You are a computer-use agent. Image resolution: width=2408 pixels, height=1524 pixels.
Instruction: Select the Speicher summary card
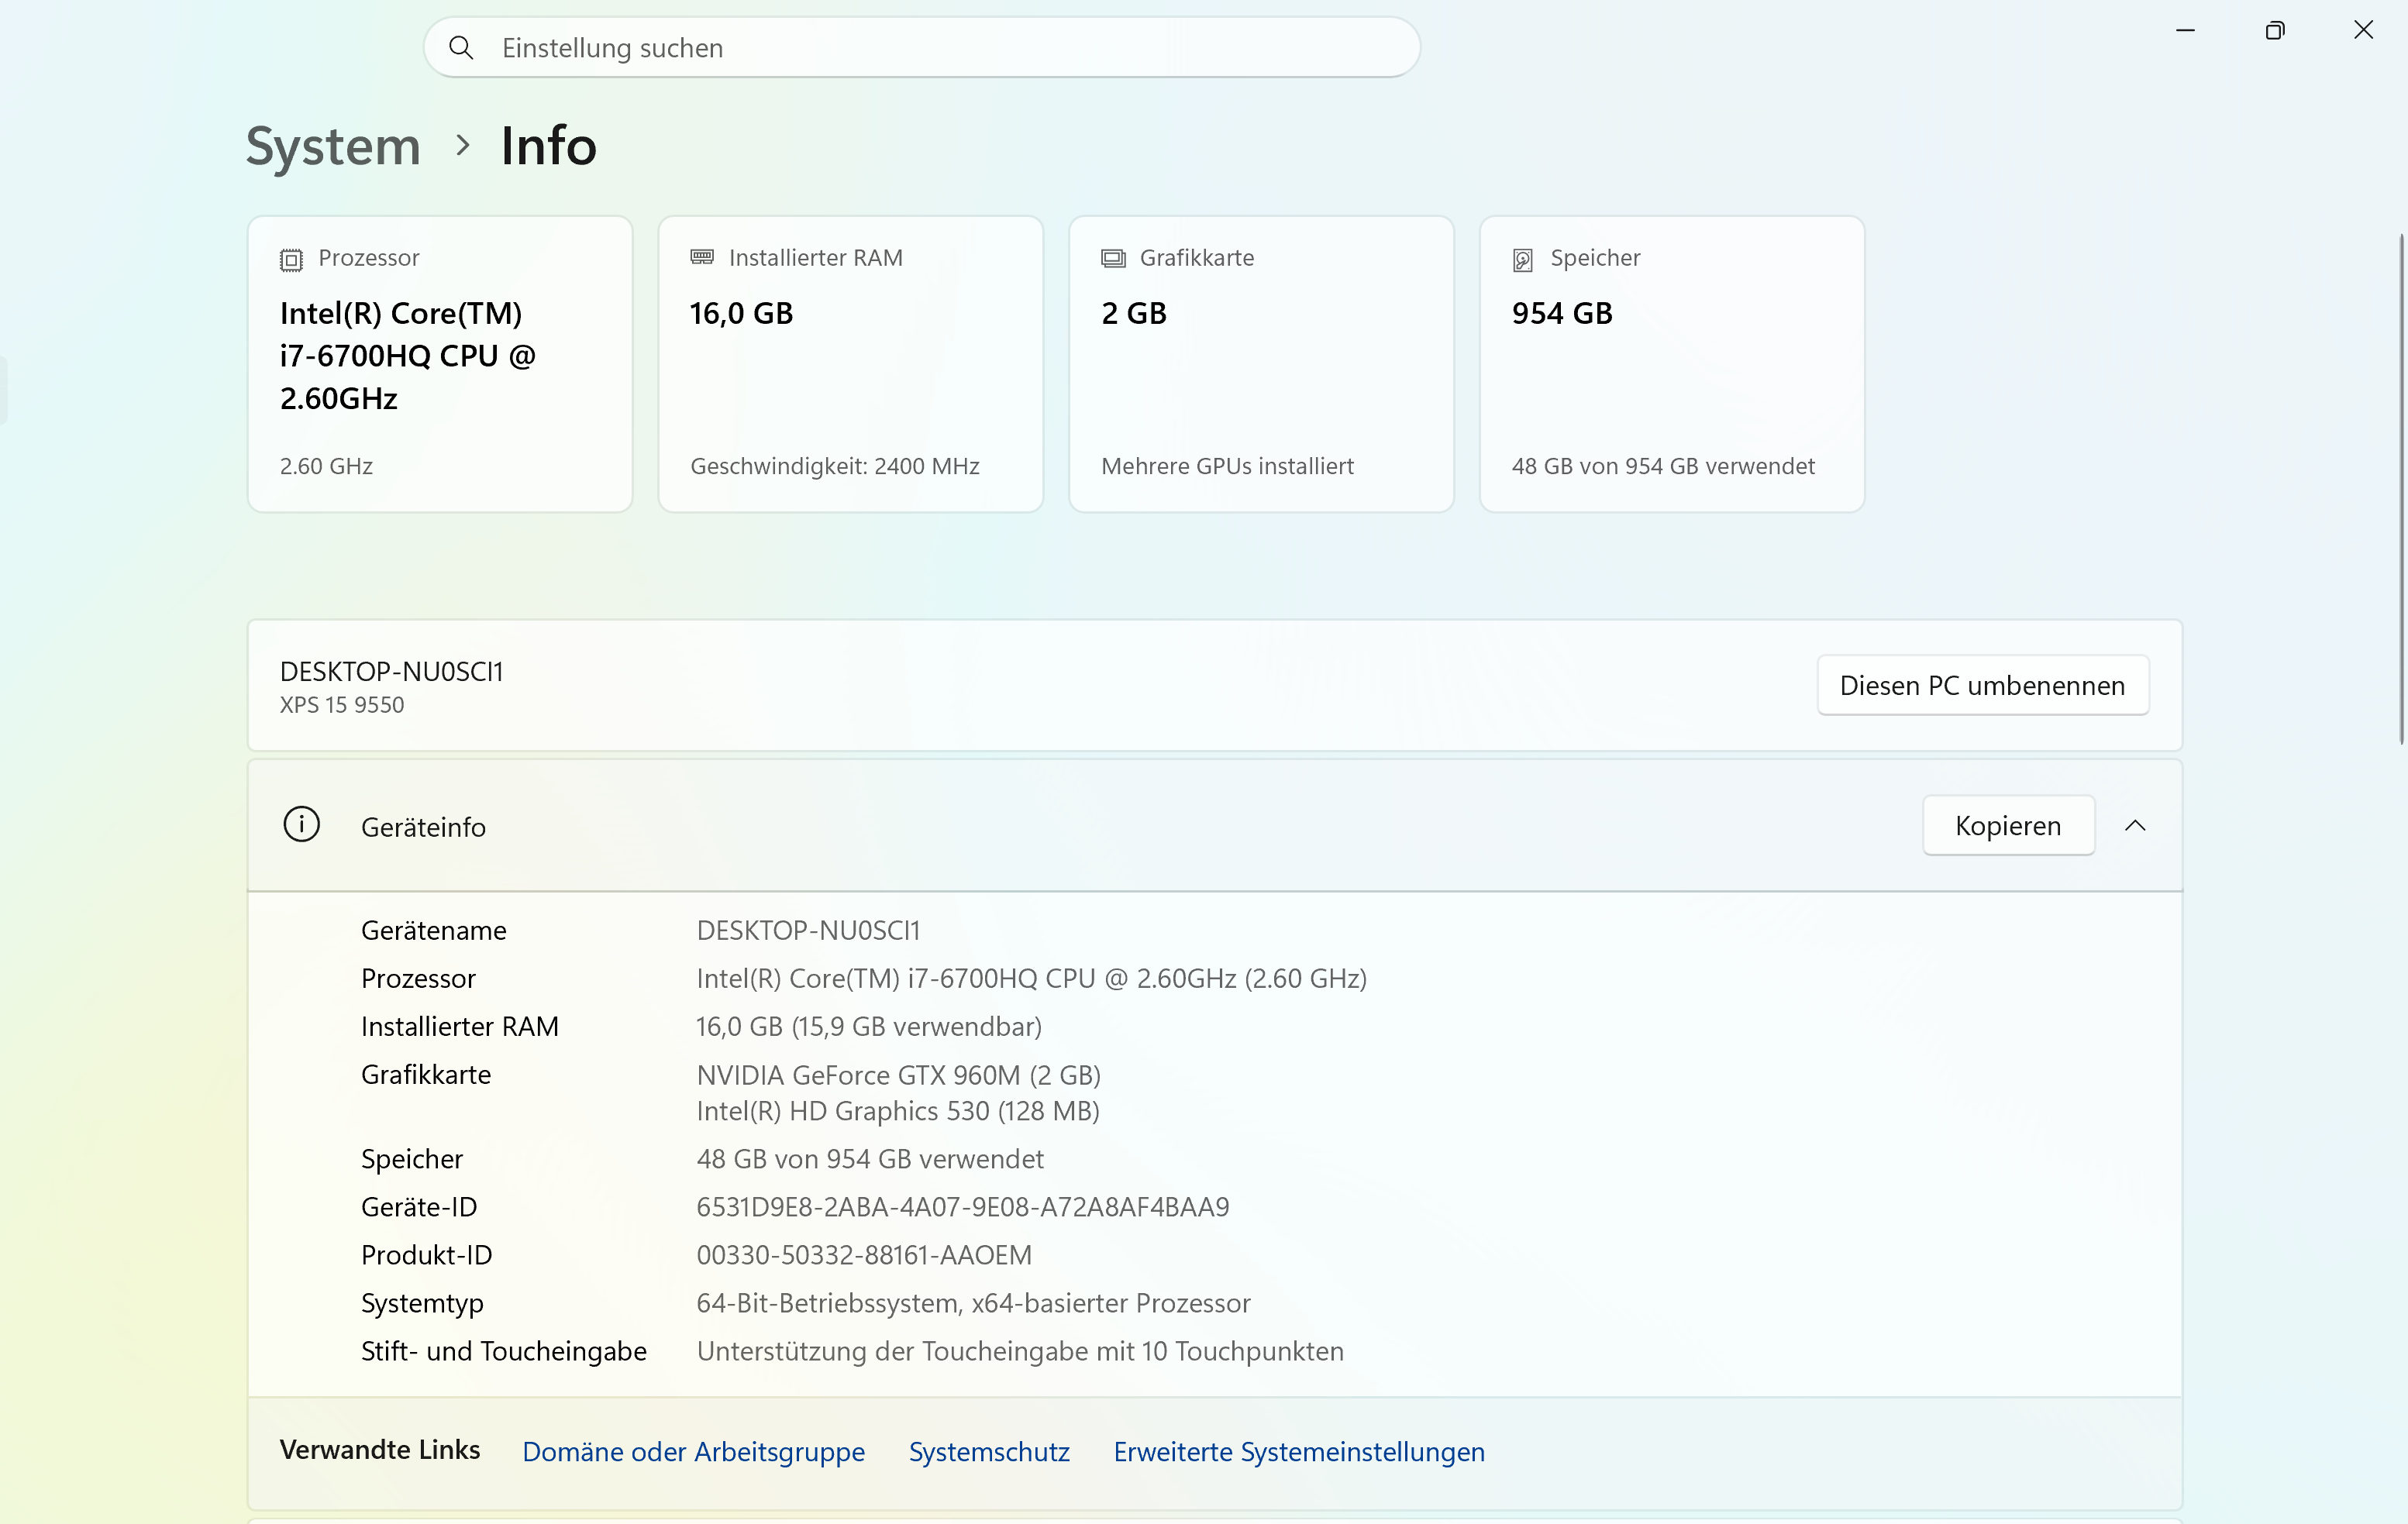click(x=1672, y=364)
